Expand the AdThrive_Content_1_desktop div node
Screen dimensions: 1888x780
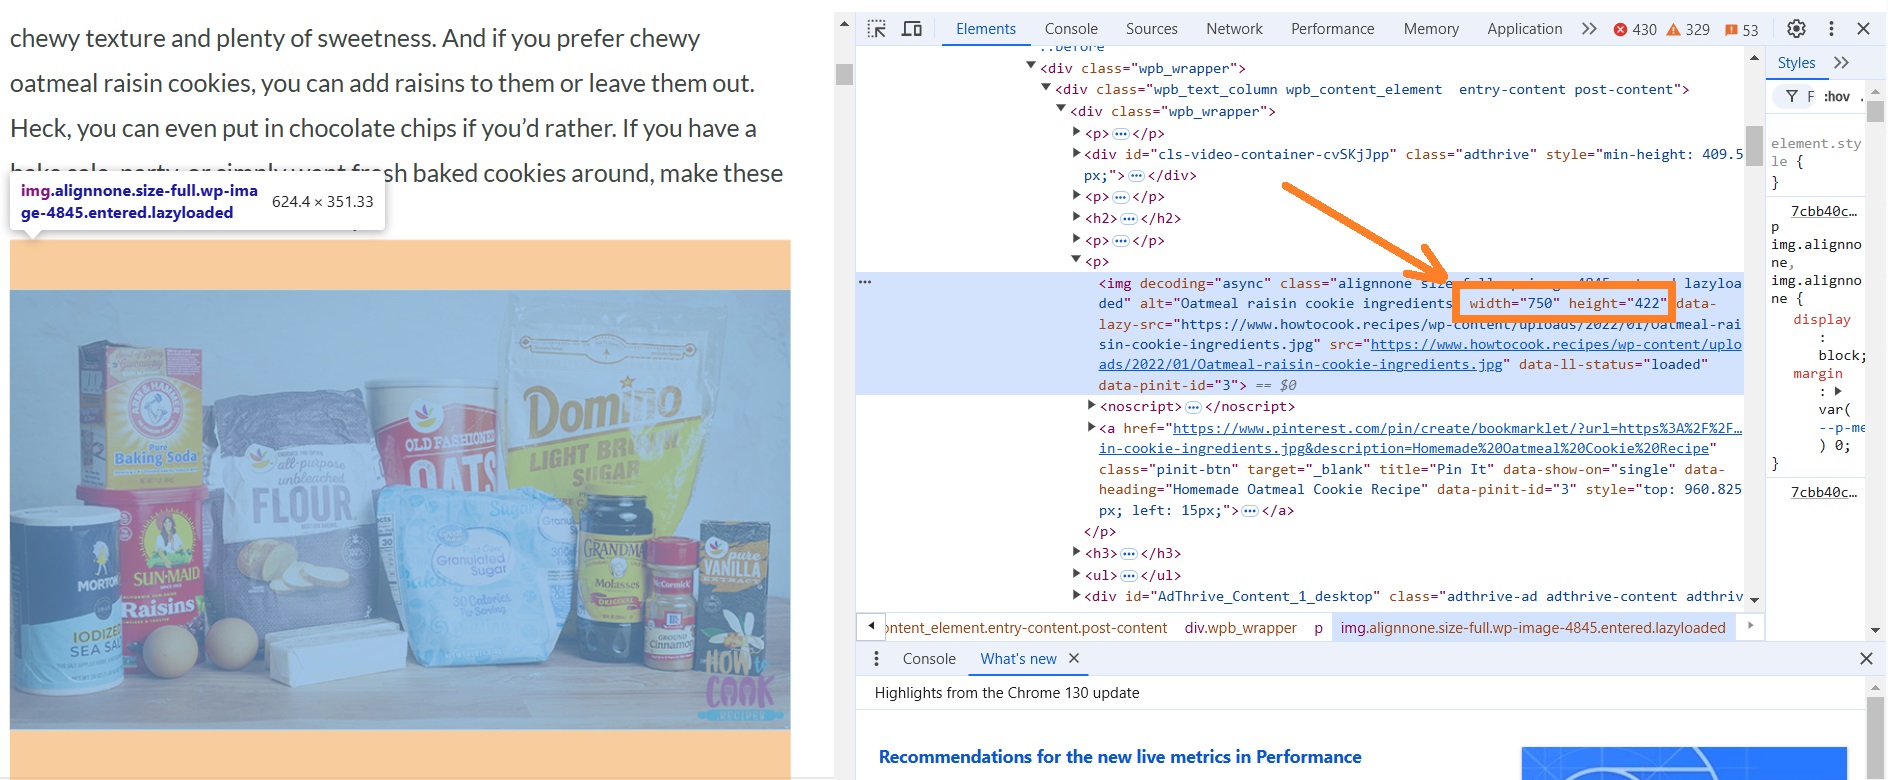tap(1077, 595)
